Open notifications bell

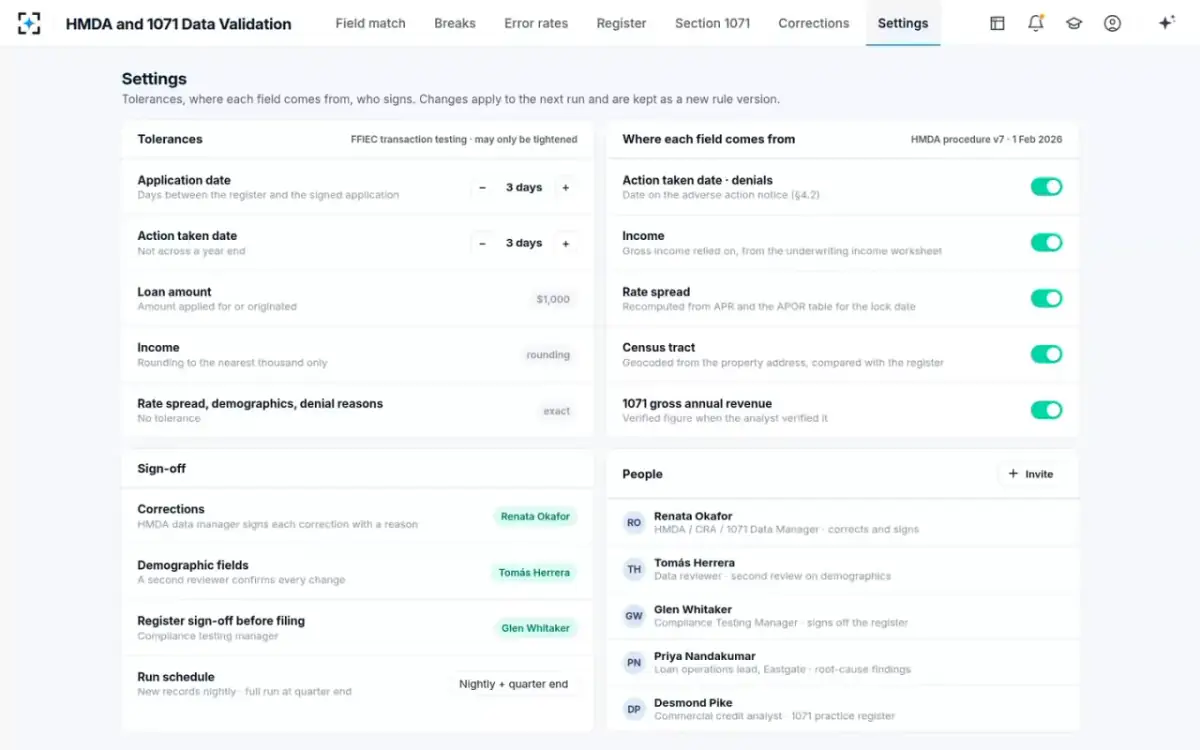[x=1036, y=23]
